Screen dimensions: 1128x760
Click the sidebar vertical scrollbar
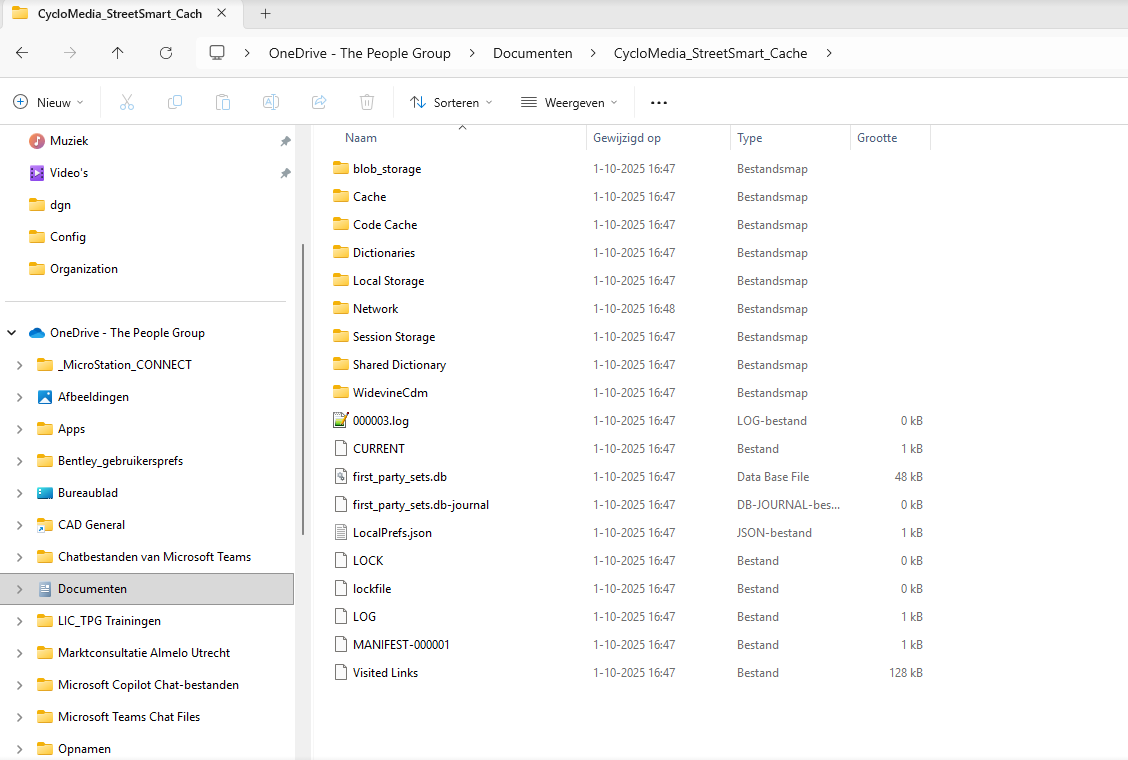(x=303, y=389)
